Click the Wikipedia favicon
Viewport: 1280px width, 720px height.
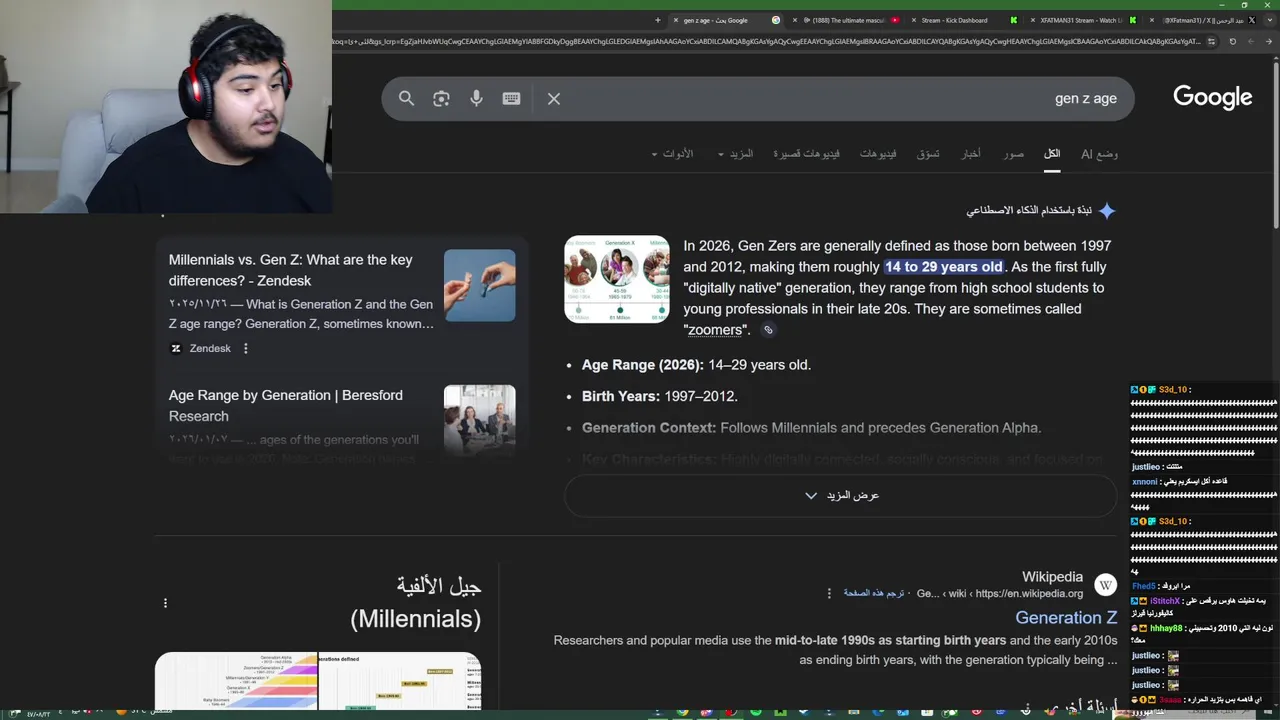click(x=1105, y=585)
